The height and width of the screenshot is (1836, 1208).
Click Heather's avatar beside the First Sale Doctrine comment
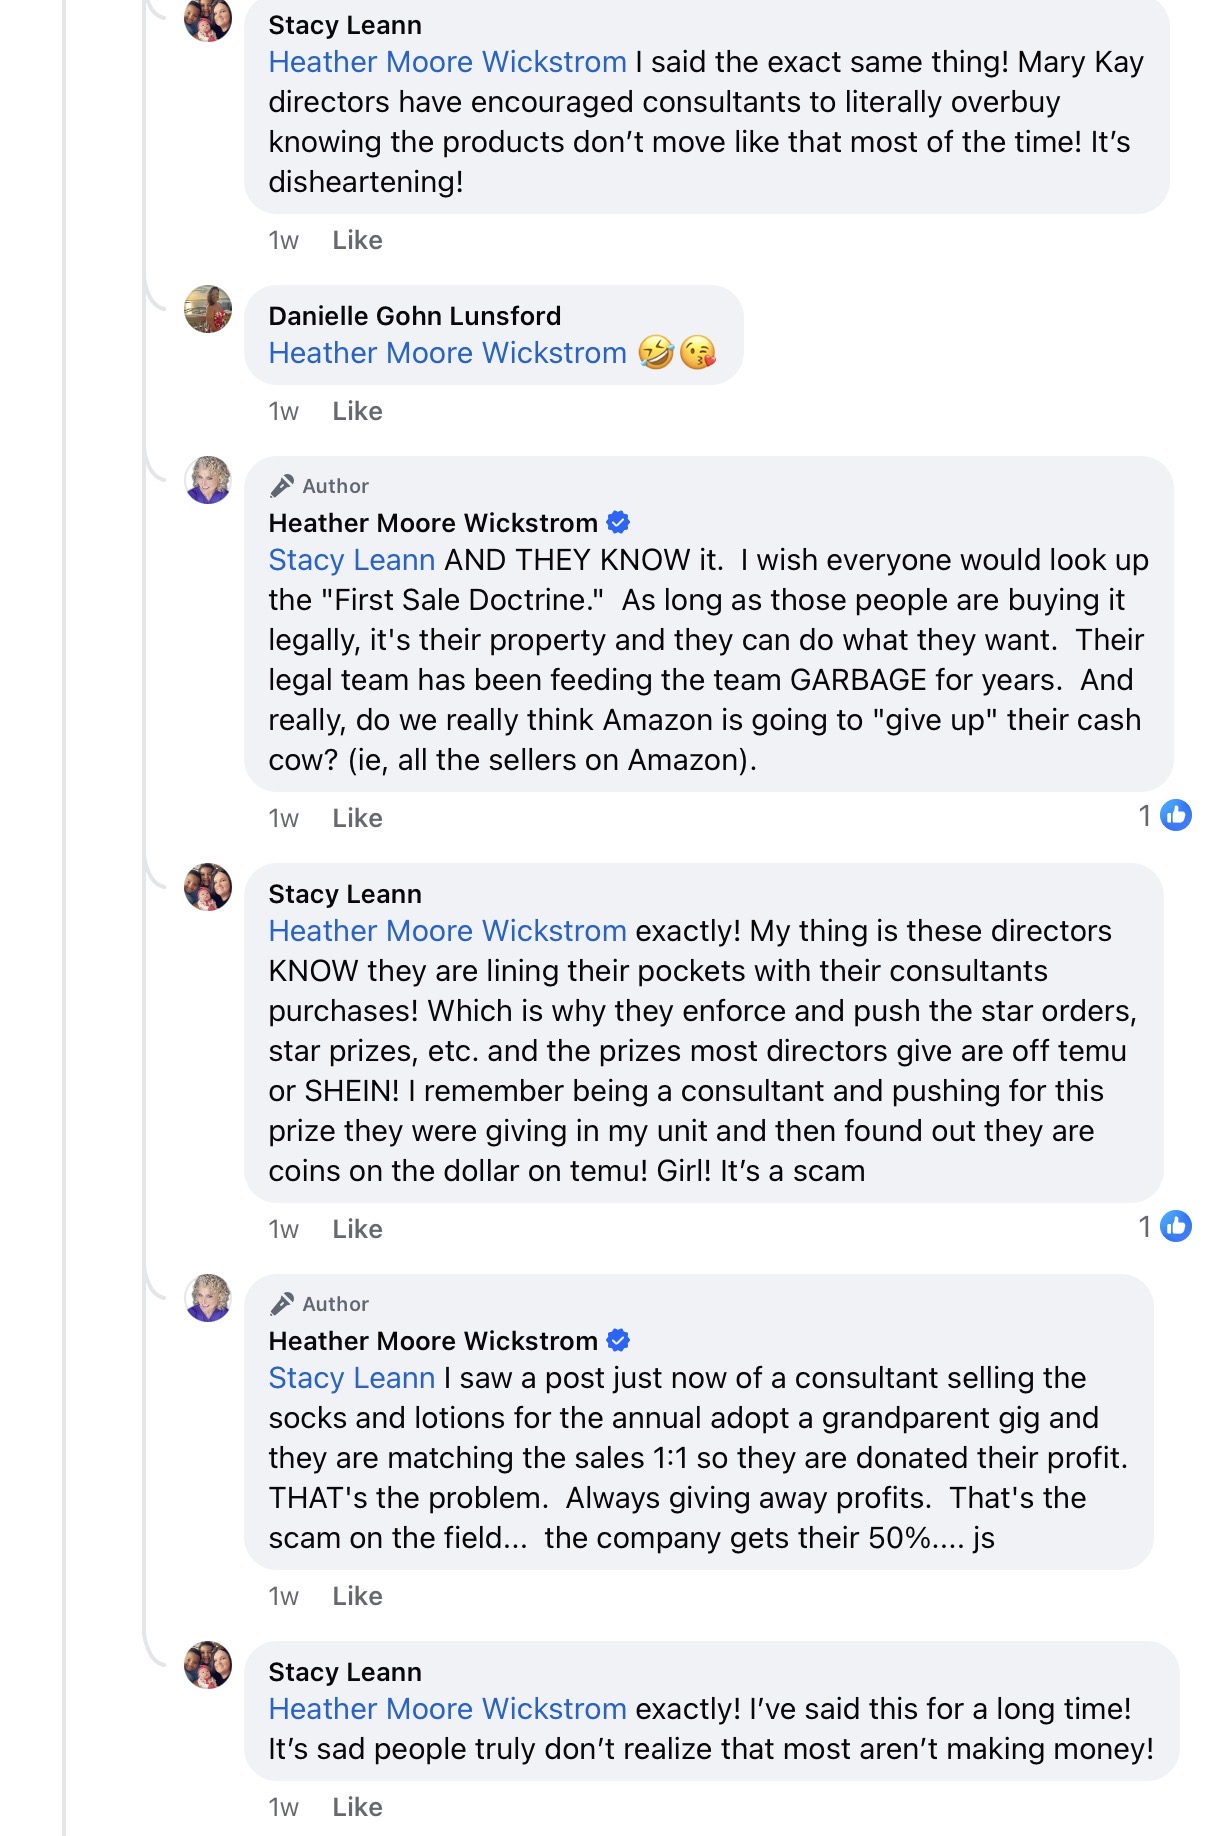pos(208,480)
